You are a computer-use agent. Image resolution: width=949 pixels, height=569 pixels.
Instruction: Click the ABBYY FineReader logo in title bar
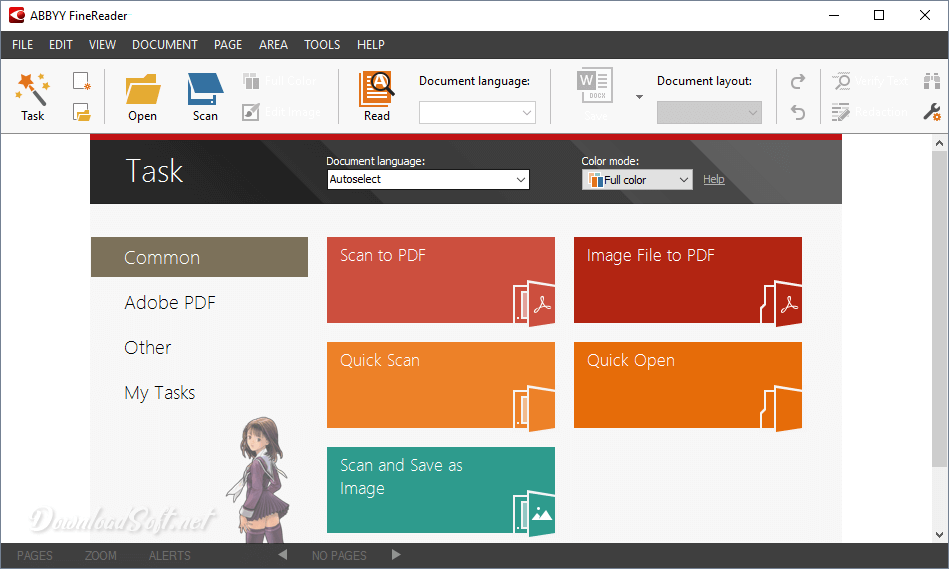[x=16, y=15]
